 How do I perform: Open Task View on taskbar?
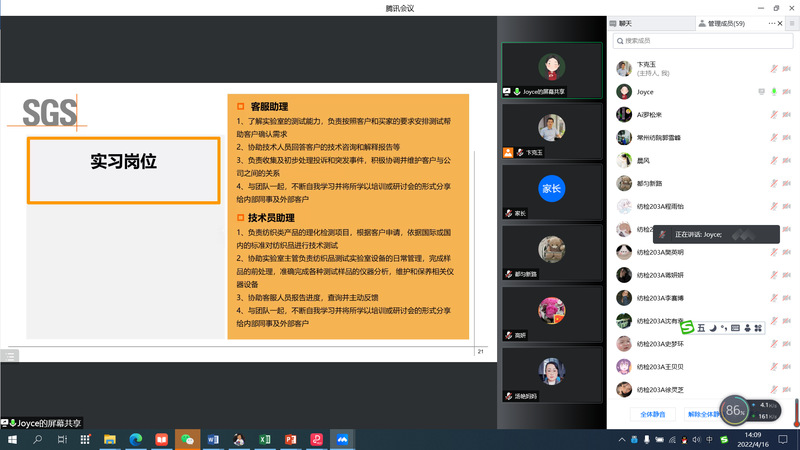pos(62,439)
